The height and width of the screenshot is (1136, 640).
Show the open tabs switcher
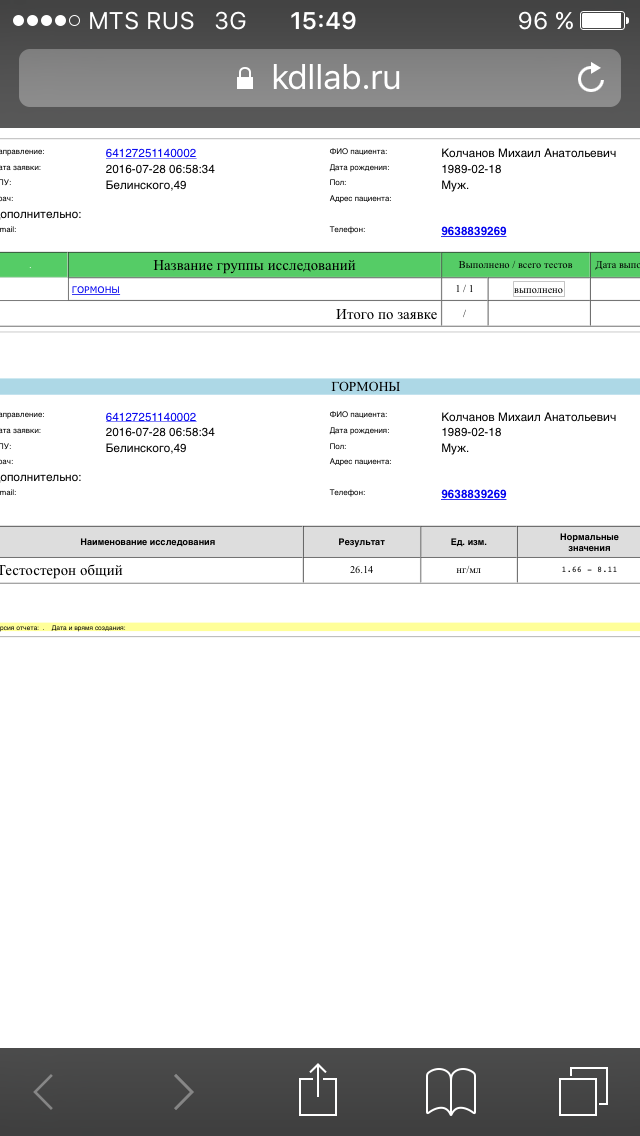pyautogui.click(x=583, y=1091)
